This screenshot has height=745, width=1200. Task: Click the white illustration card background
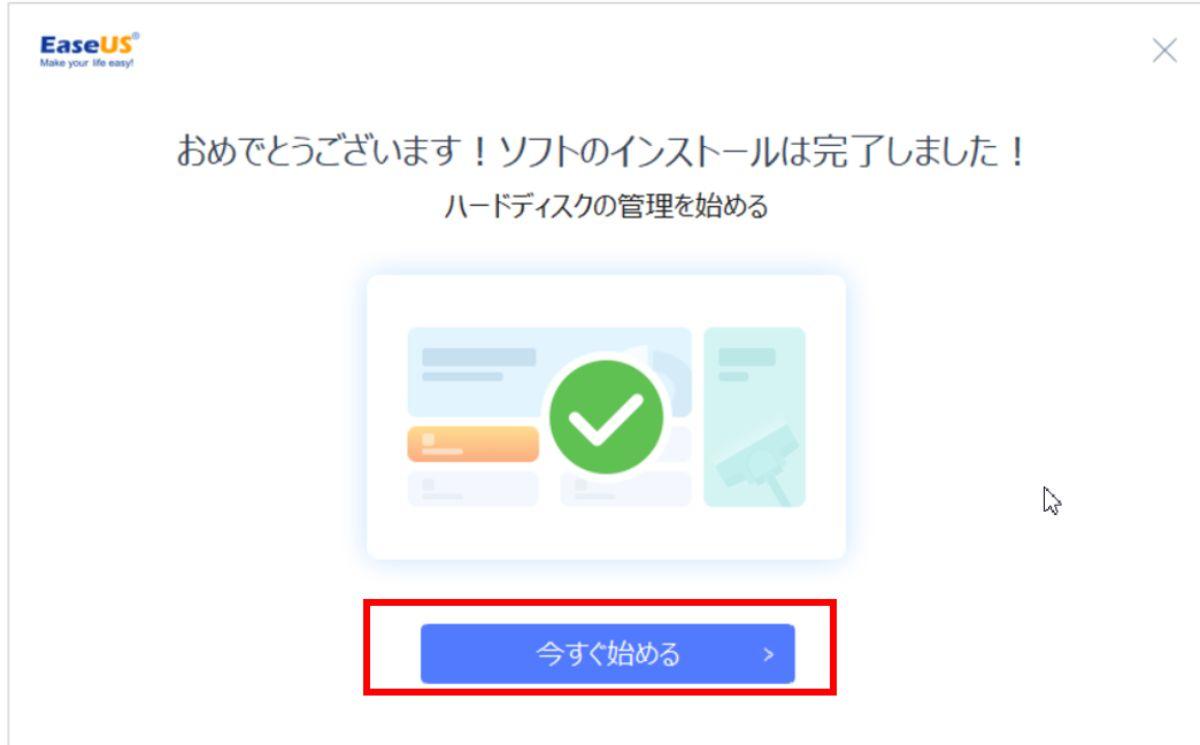pyautogui.click(x=606, y=417)
